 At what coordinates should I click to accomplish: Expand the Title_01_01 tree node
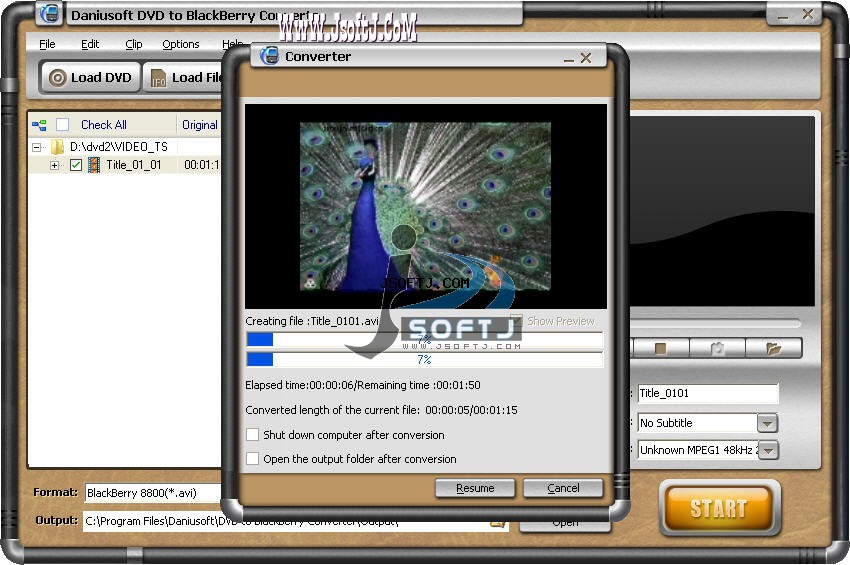54,165
